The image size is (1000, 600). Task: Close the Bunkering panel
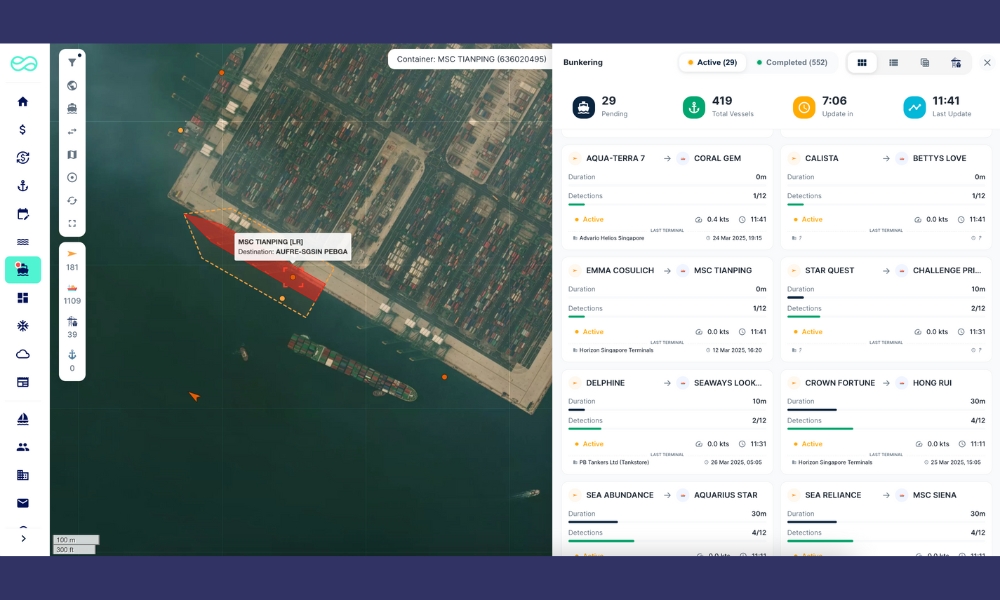click(987, 63)
